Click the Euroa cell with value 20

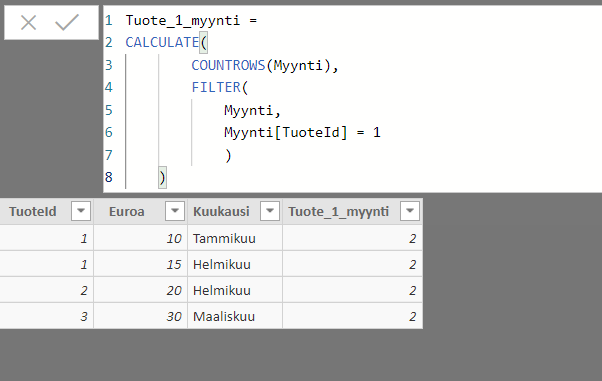pyautogui.click(x=141, y=290)
